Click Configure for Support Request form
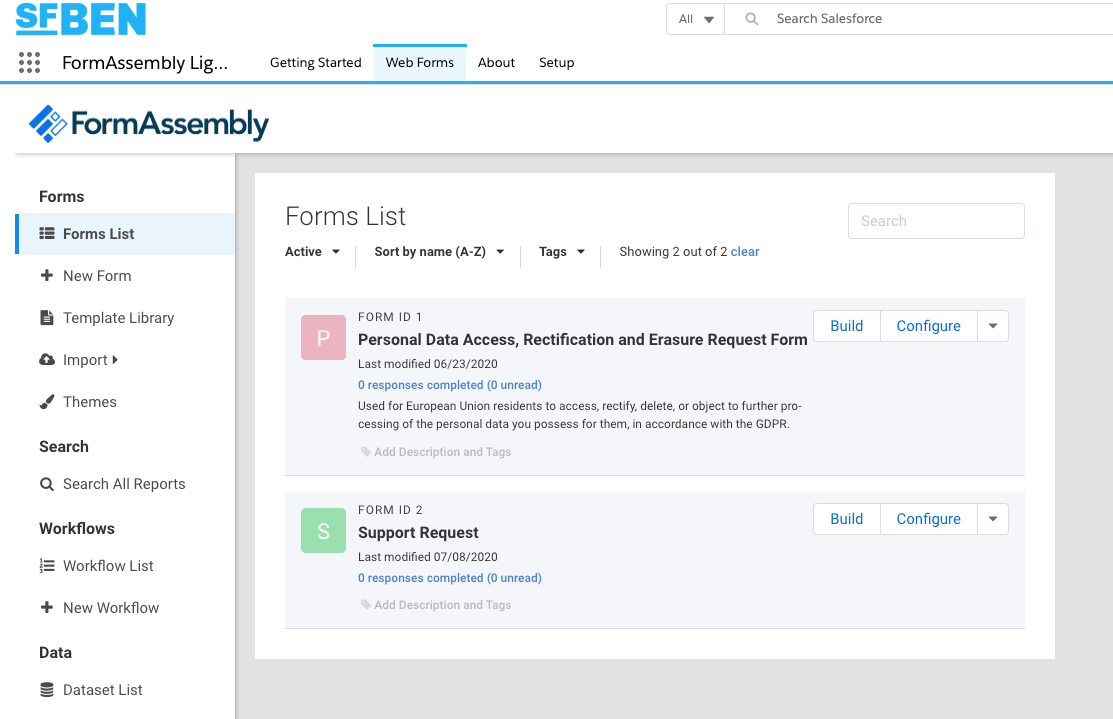The width and height of the screenshot is (1113, 719). click(x=928, y=519)
